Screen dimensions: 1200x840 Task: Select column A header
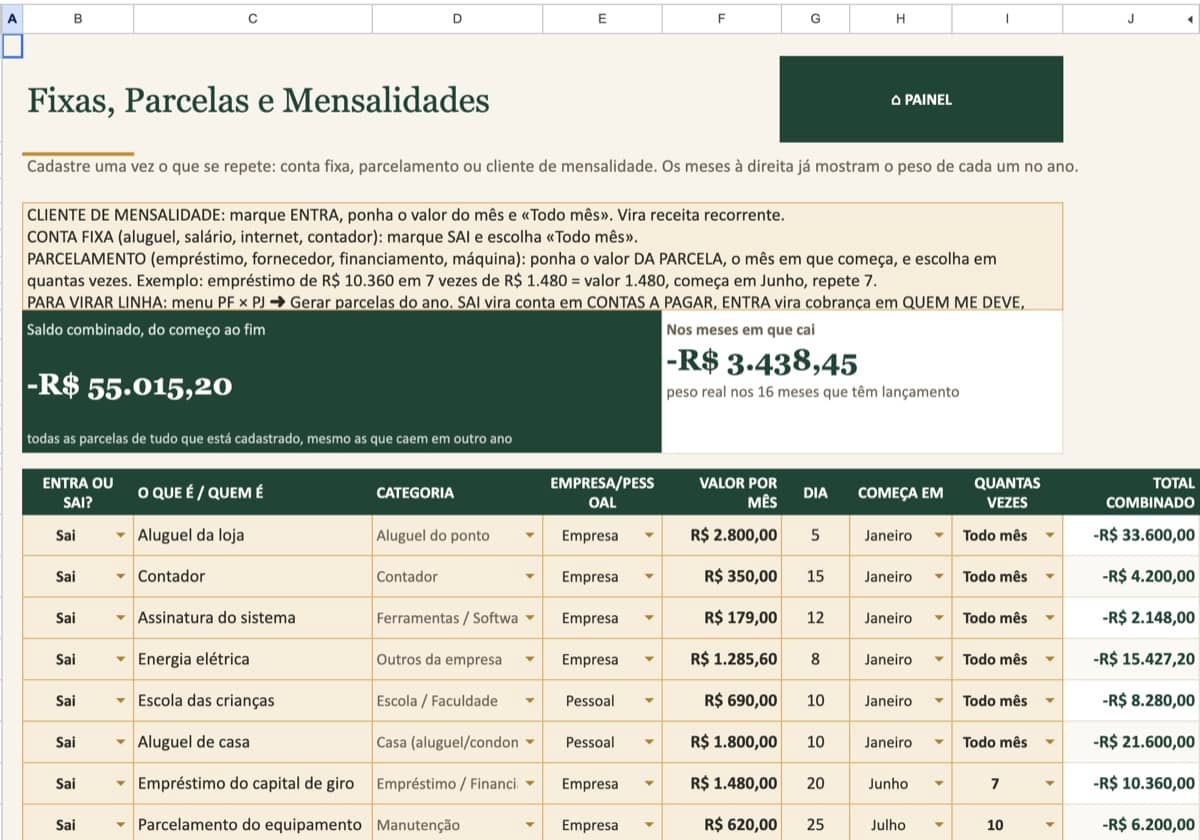point(12,17)
